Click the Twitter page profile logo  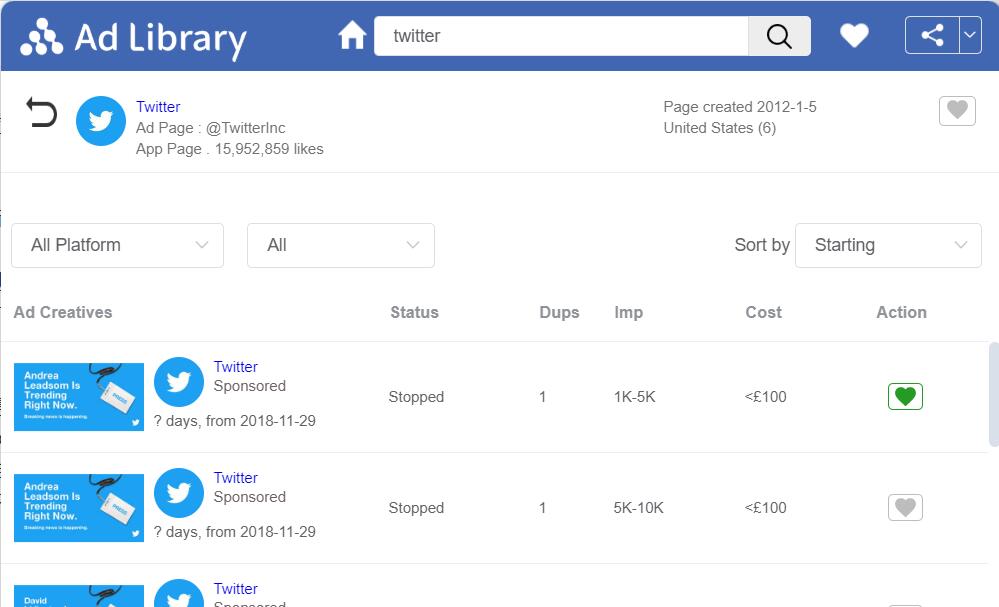(101, 121)
